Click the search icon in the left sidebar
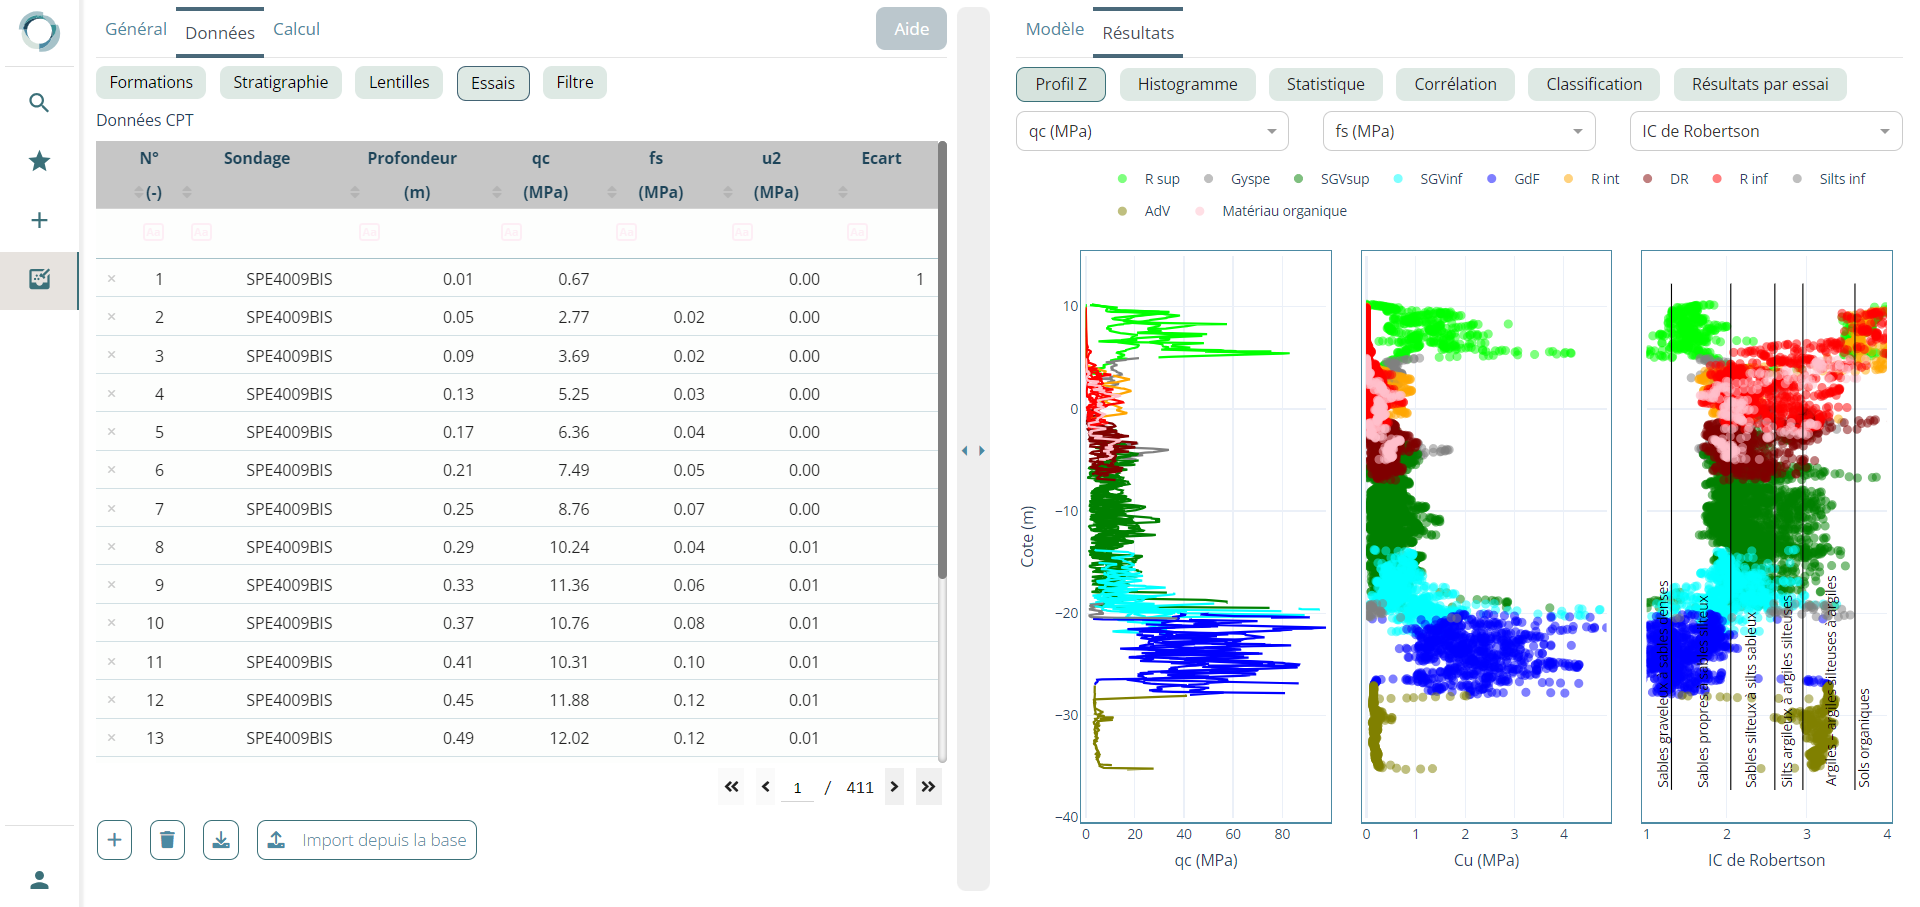1920x907 pixels. tap(39, 102)
